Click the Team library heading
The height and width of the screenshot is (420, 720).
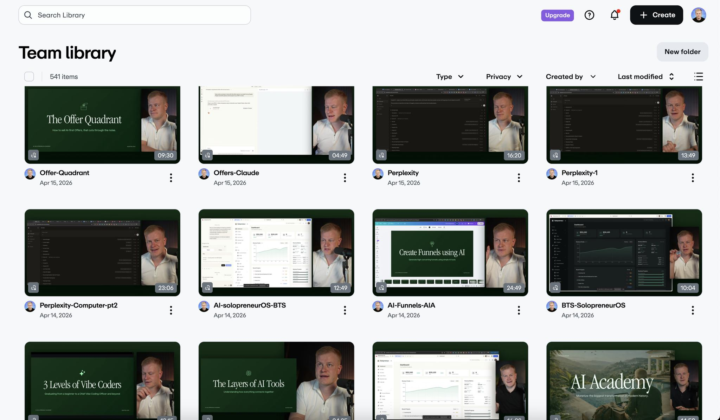[x=67, y=53]
